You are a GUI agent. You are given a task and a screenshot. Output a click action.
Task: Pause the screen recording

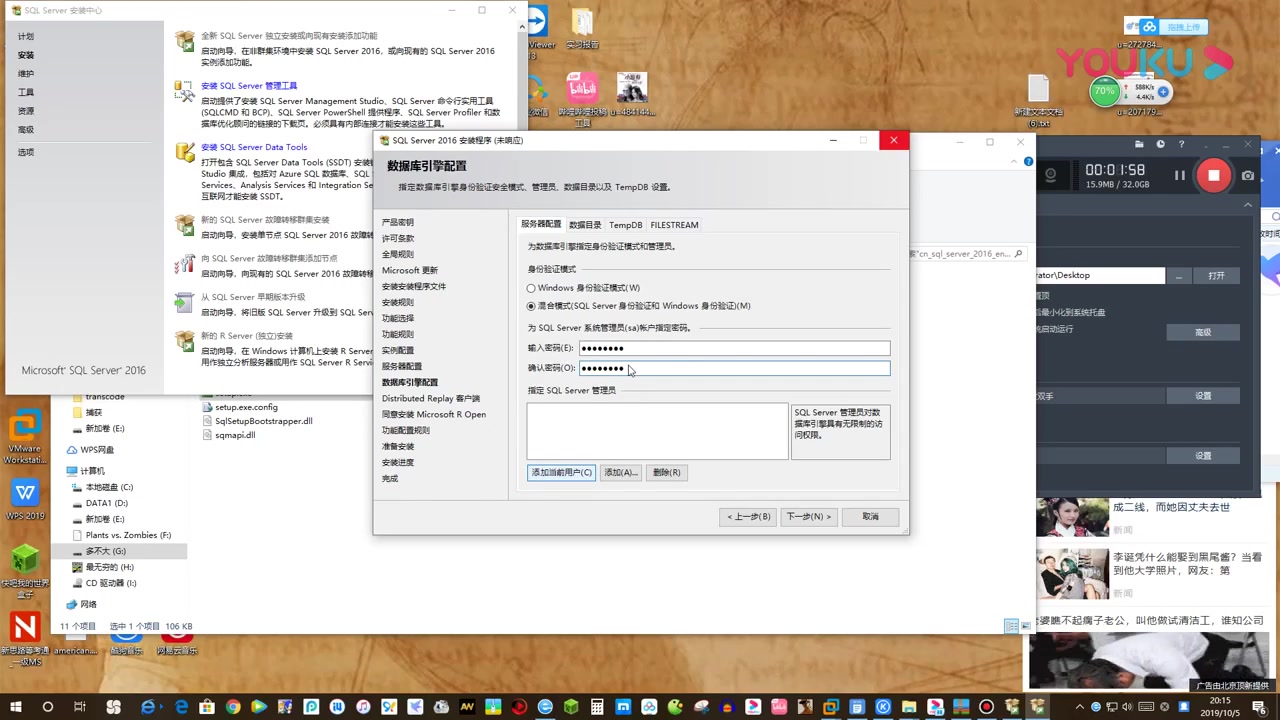[1180, 175]
